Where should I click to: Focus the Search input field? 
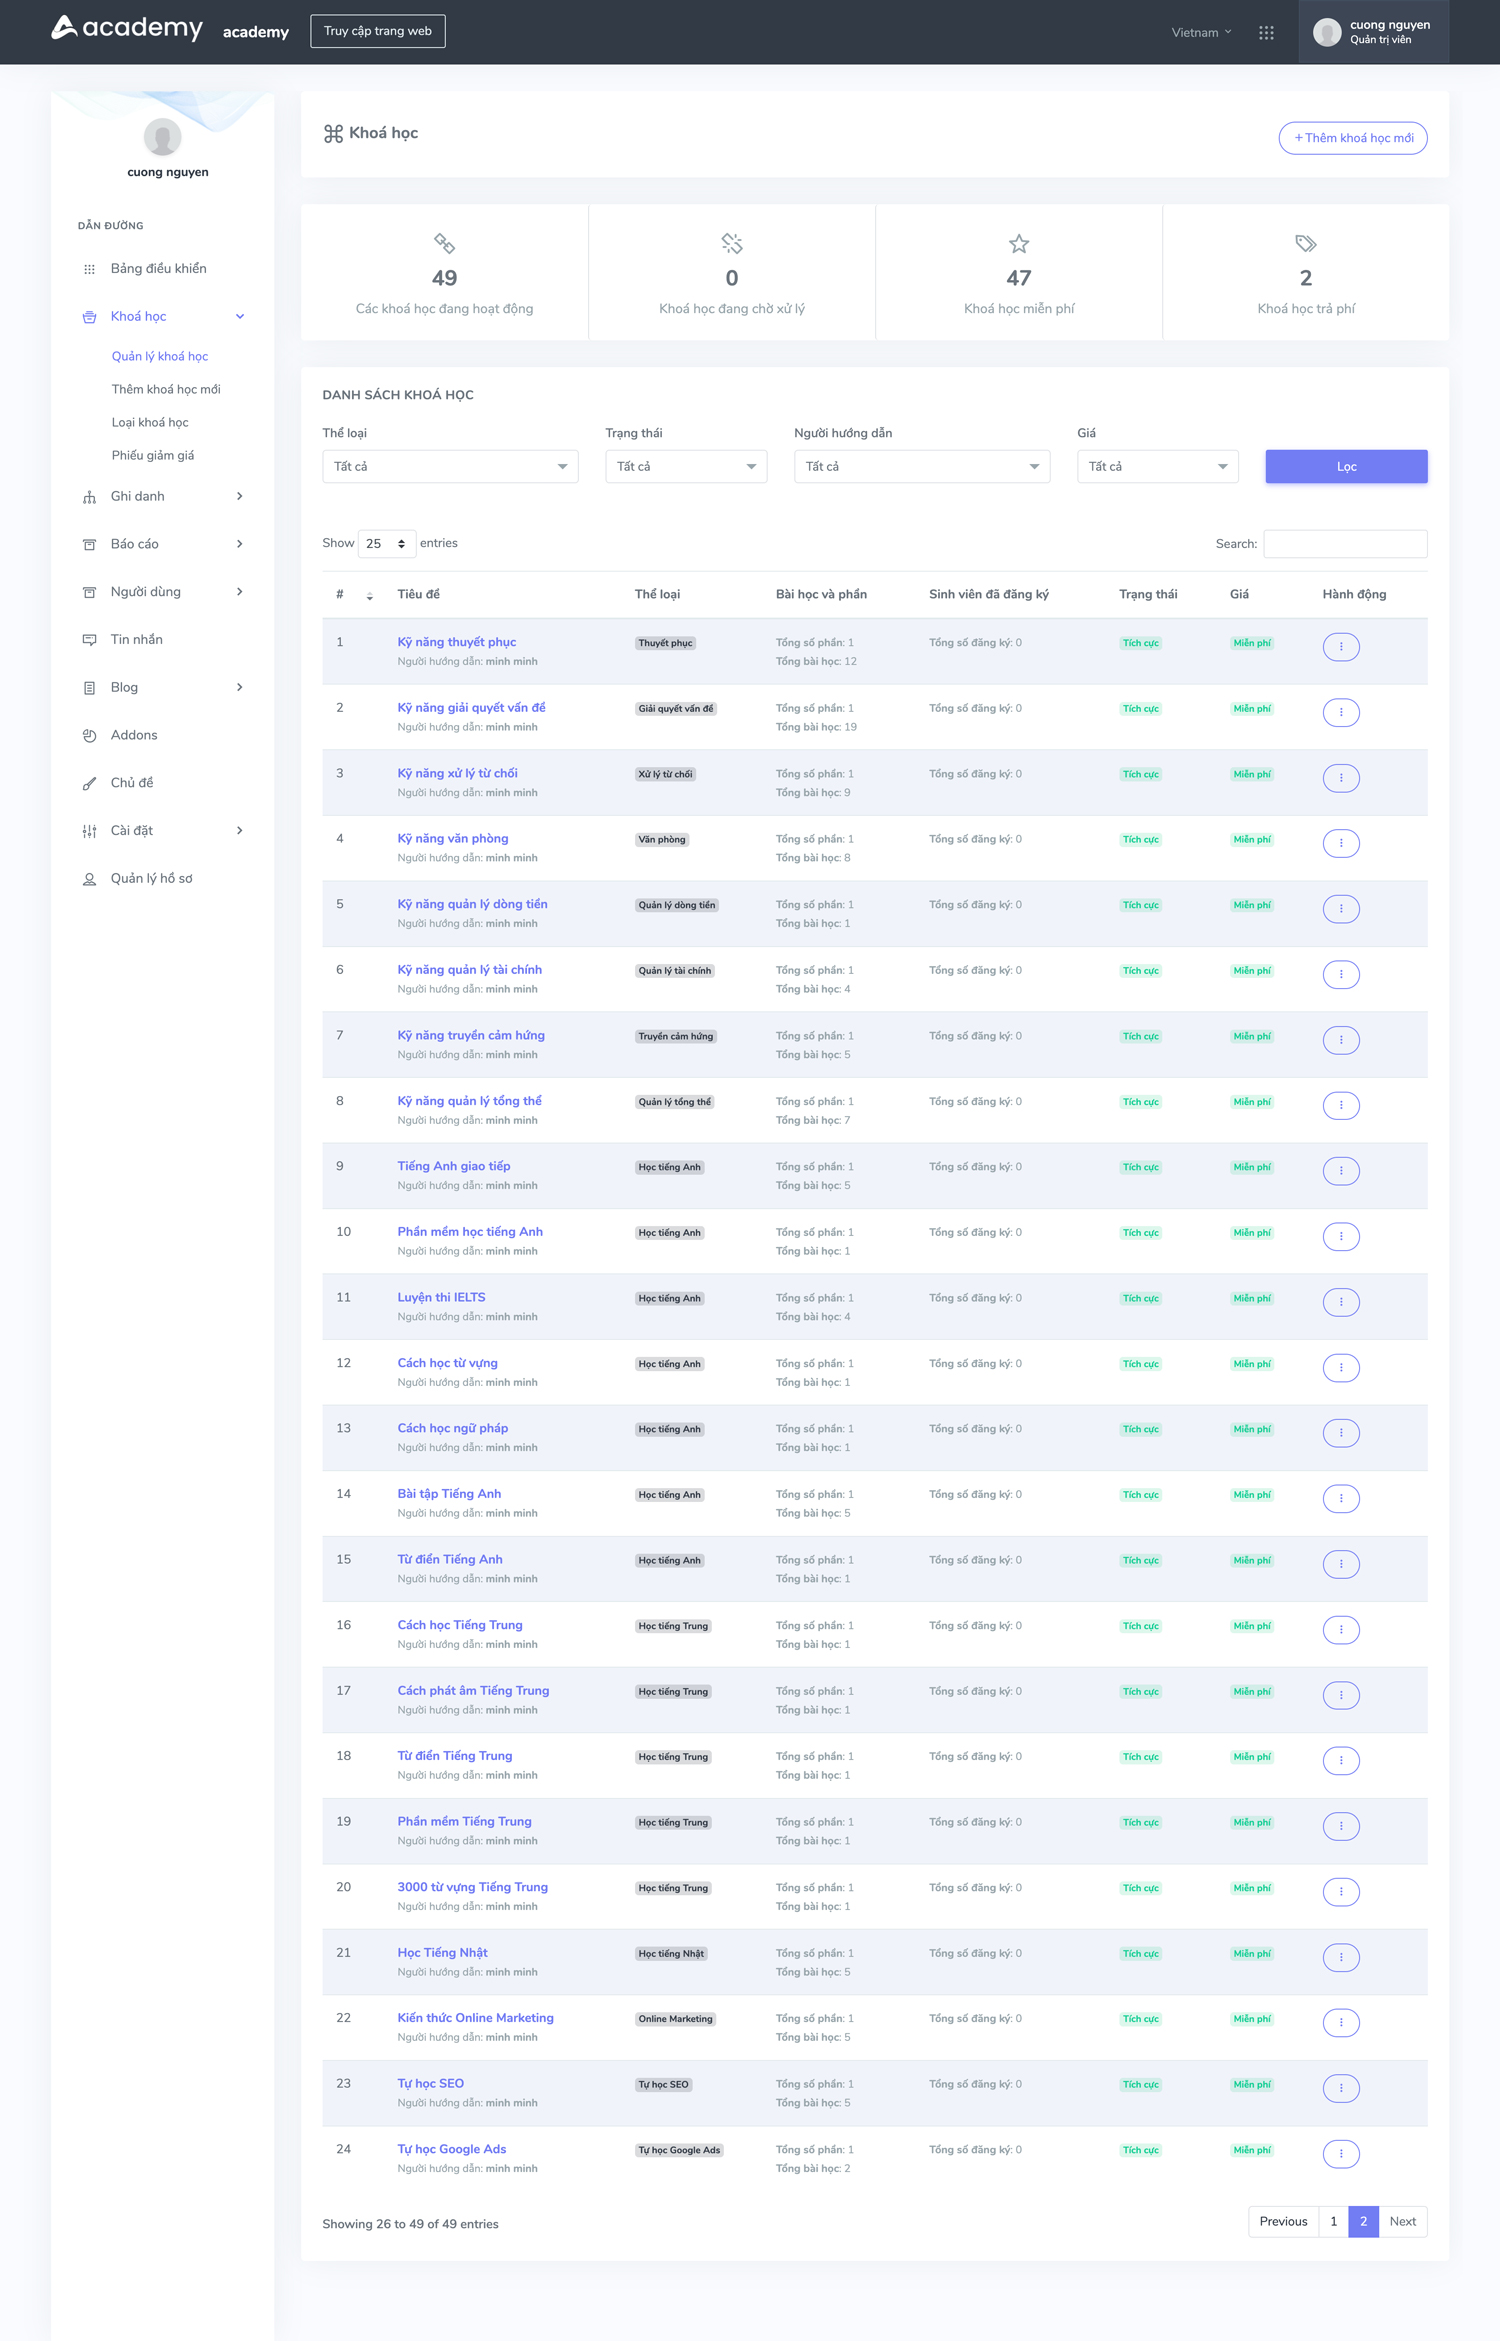click(1345, 544)
